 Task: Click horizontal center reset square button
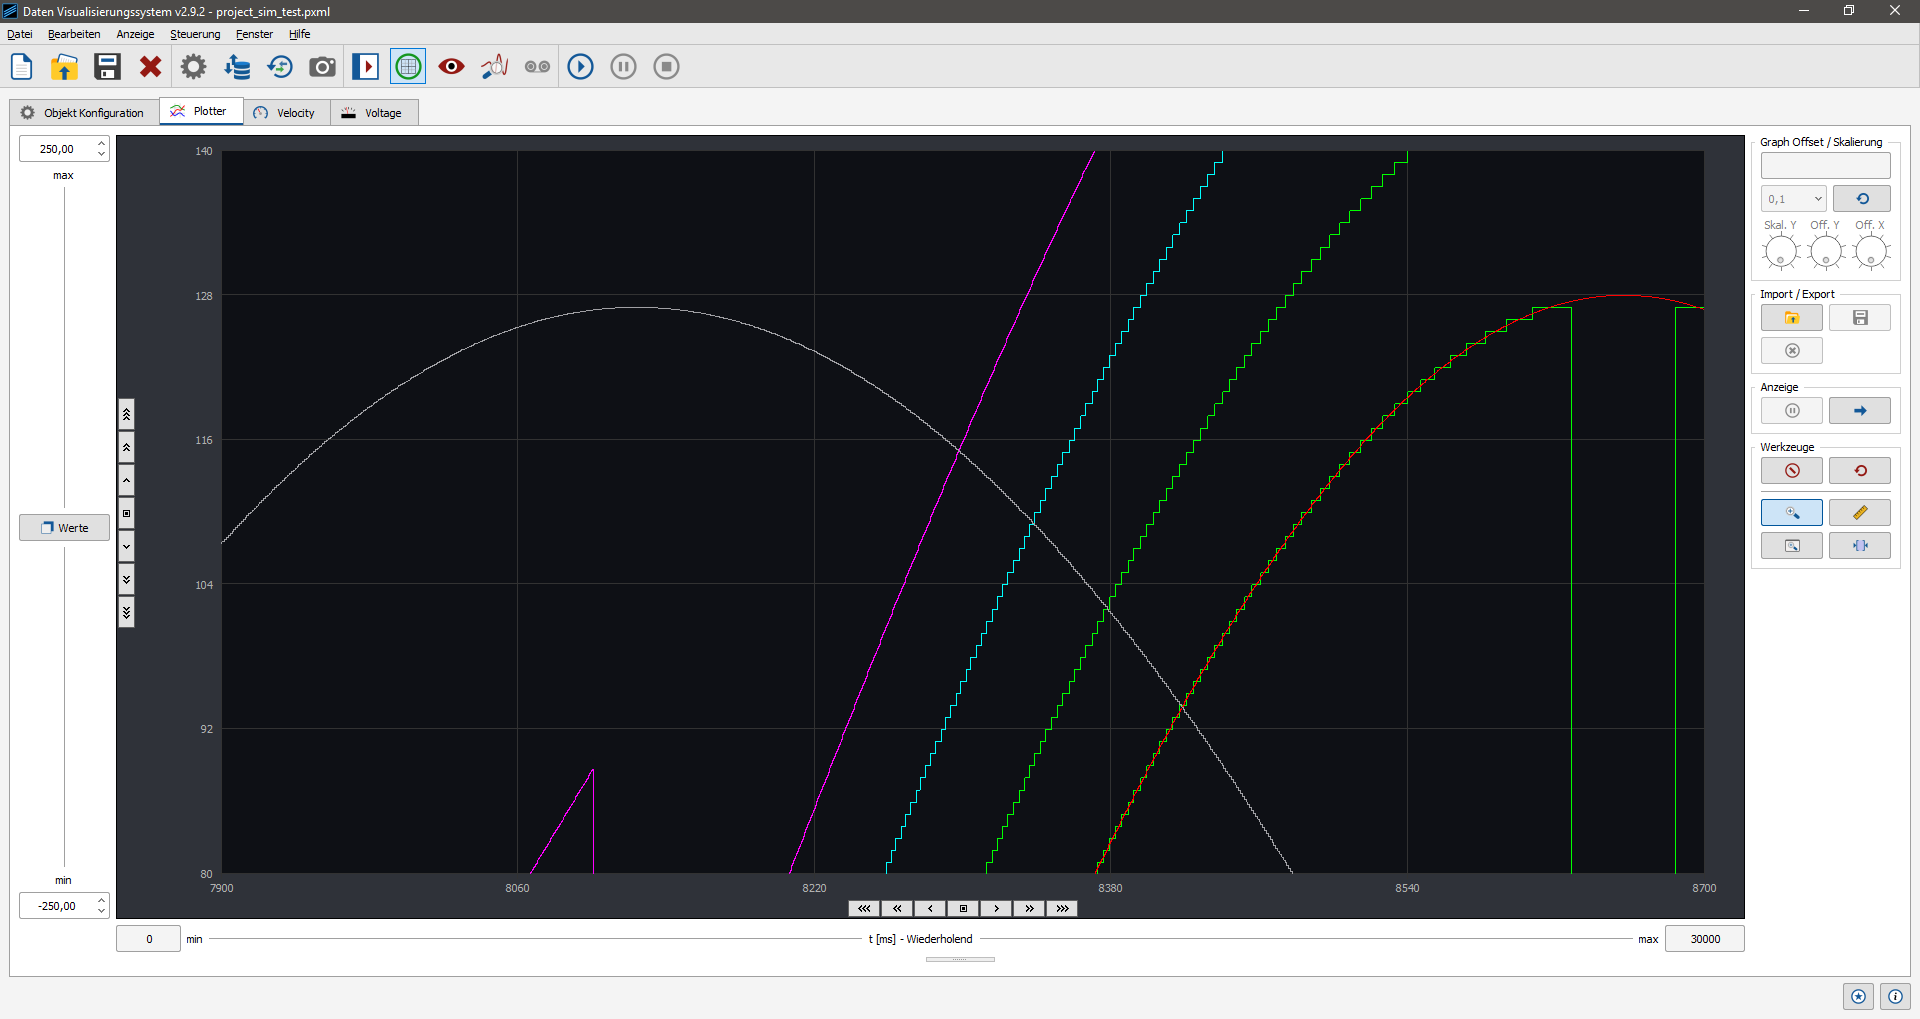pyautogui.click(x=963, y=909)
